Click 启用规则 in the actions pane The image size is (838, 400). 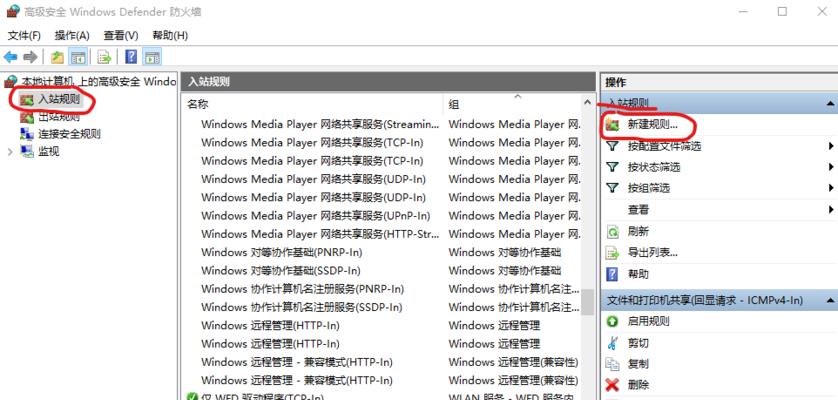click(648, 321)
